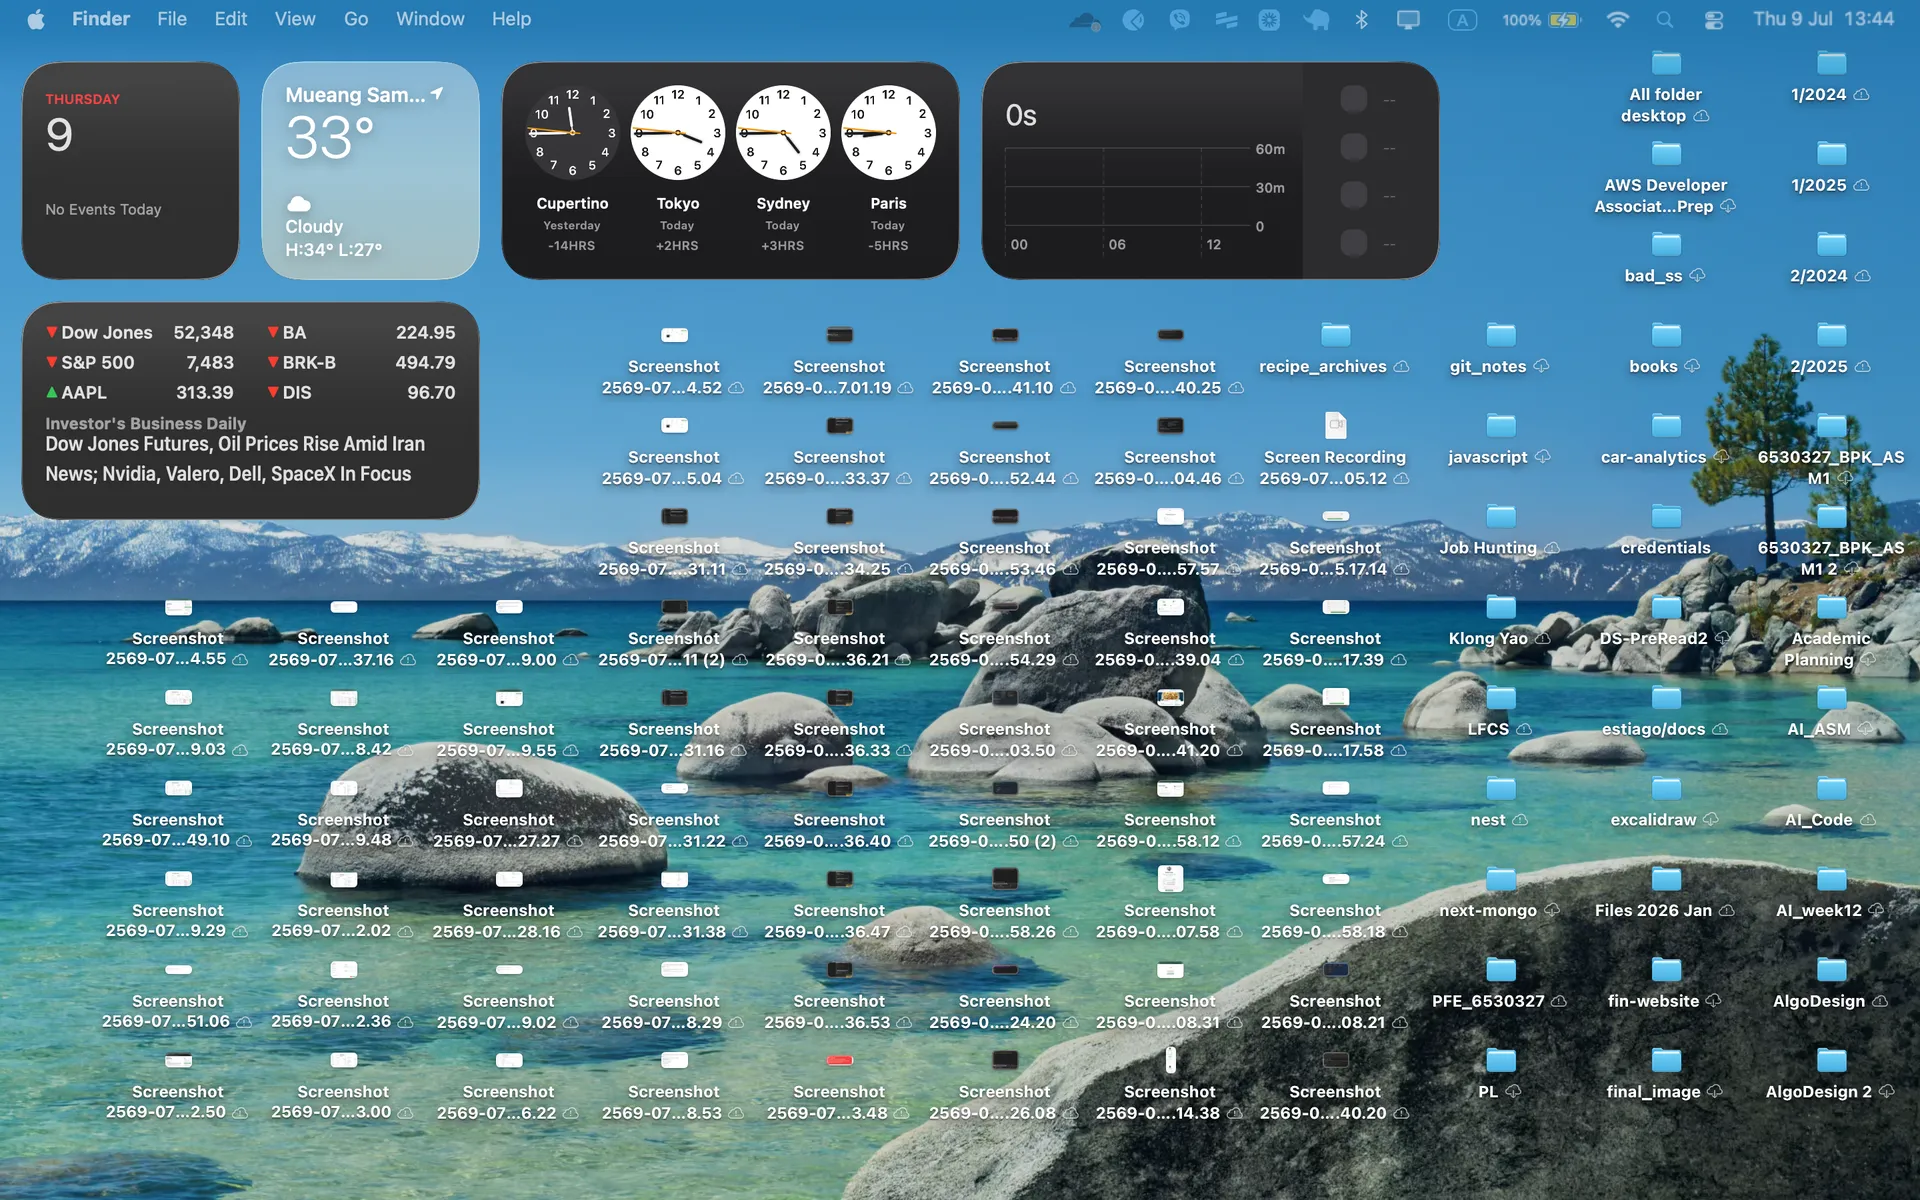
Task: Select the git_notes folder icon
Action: pos(1500,334)
